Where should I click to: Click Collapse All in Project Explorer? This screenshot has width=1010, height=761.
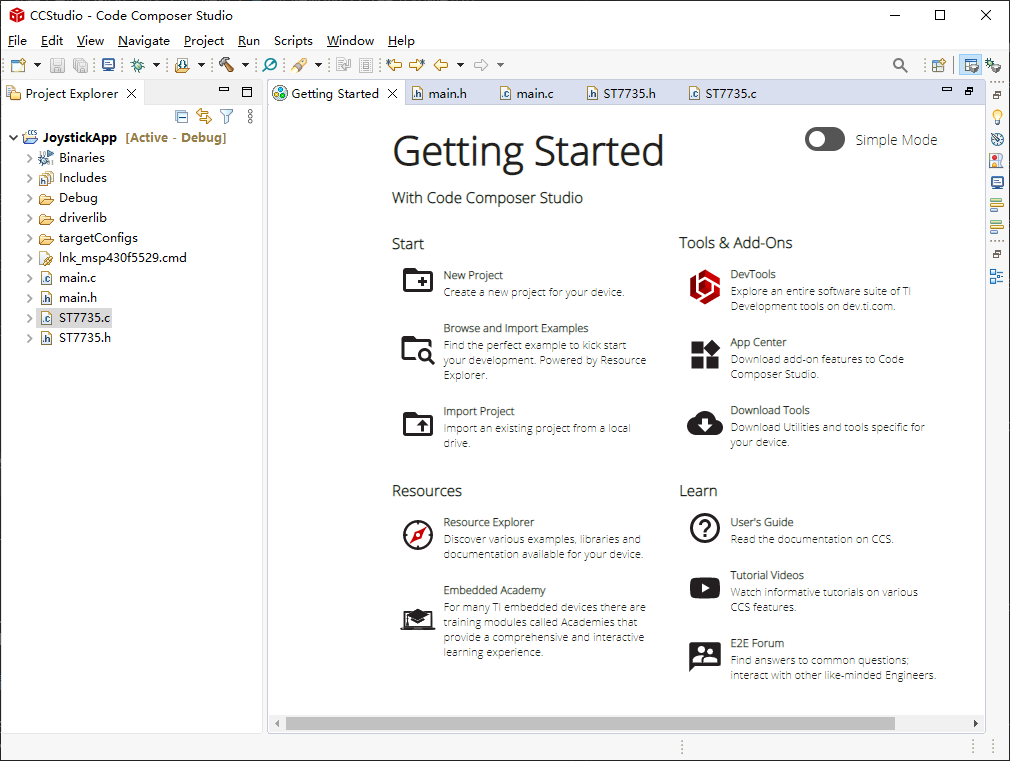(182, 117)
